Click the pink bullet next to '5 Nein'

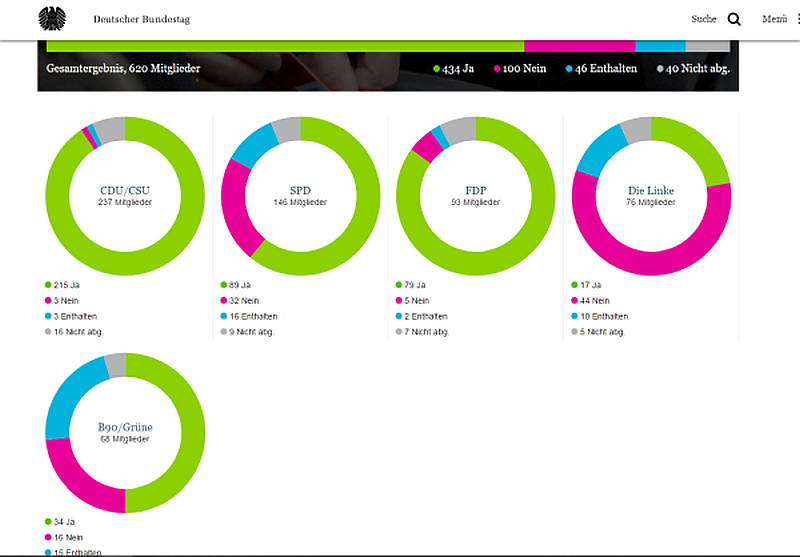[399, 300]
